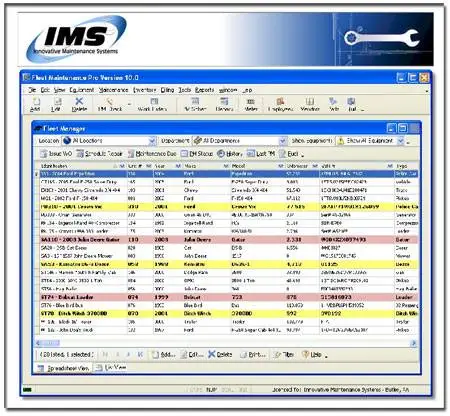Switch to the Spreadsheet View tab
The width and height of the screenshot is (450, 416).
coord(63,368)
